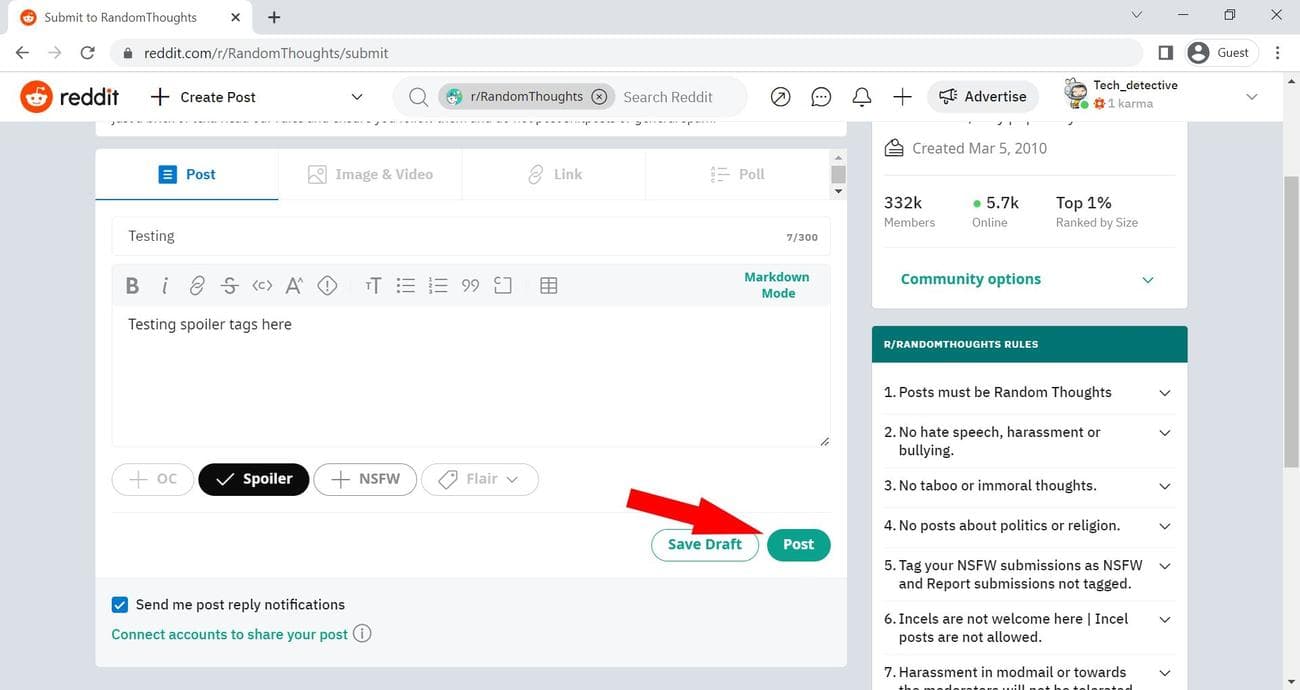Click the Save Draft button

pos(705,545)
